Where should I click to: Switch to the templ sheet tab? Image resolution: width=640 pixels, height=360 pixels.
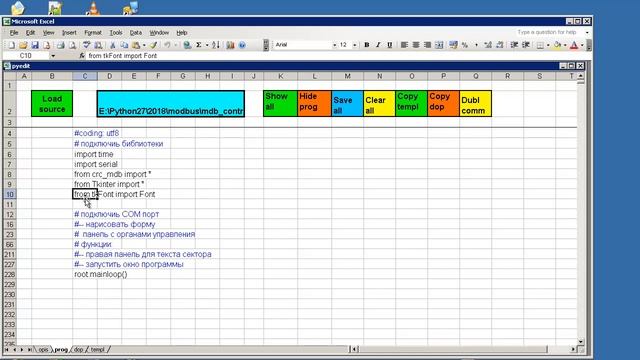tap(97, 350)
